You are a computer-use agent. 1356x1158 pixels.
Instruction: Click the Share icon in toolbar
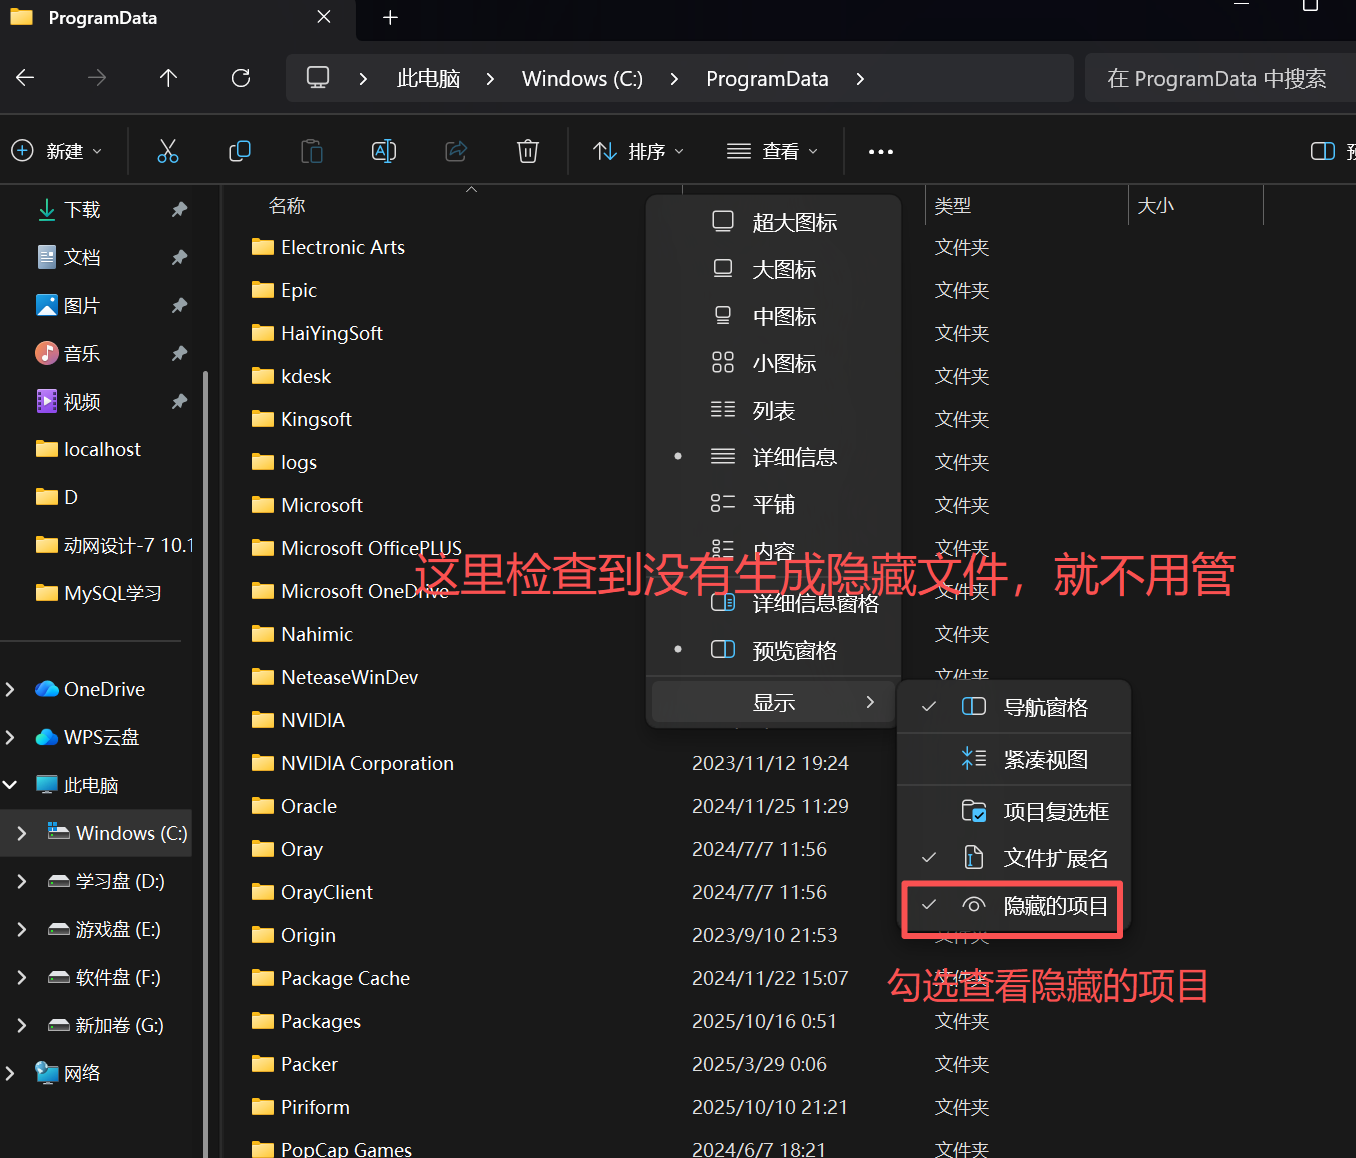(x=456, y=151)
